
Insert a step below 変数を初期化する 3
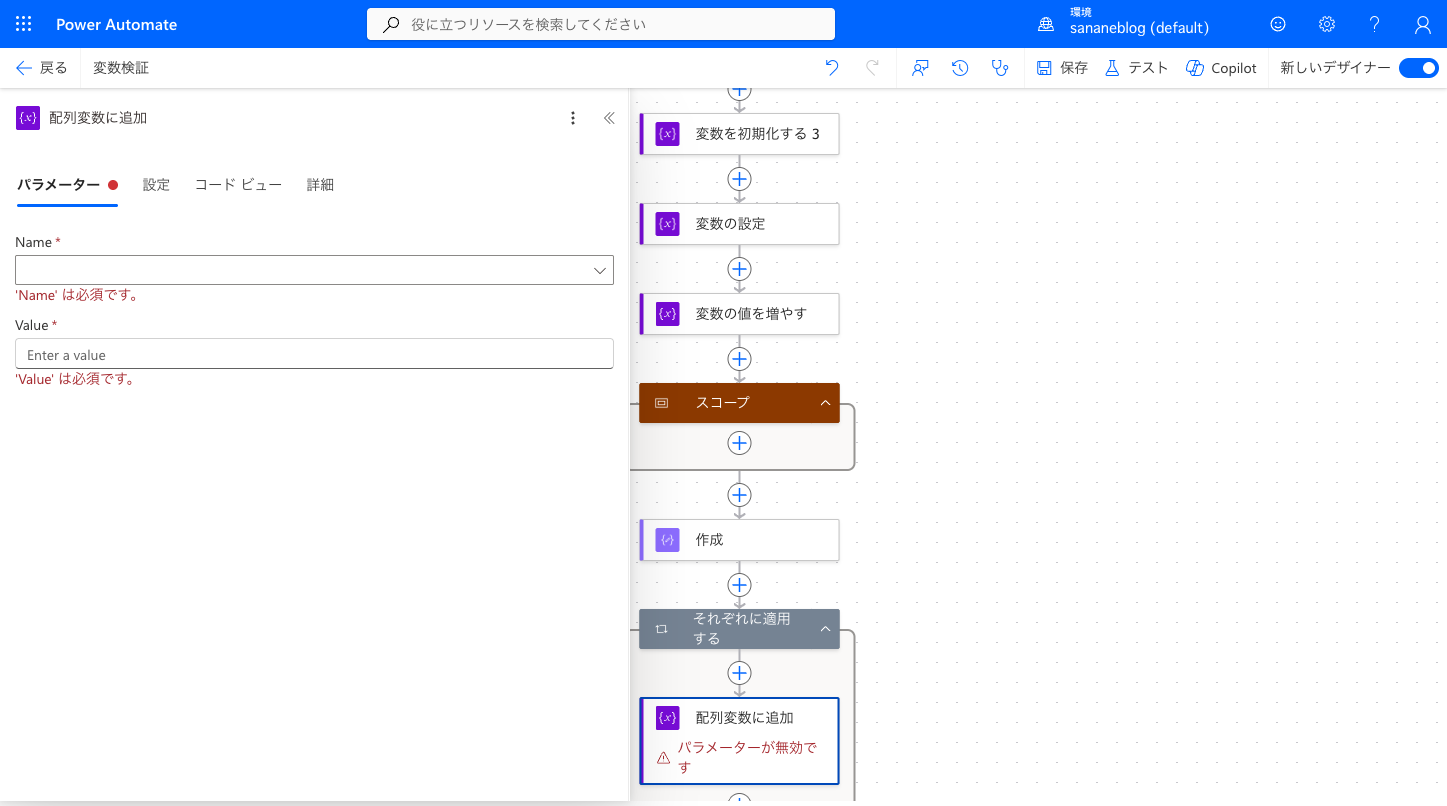tap(739, 179)
